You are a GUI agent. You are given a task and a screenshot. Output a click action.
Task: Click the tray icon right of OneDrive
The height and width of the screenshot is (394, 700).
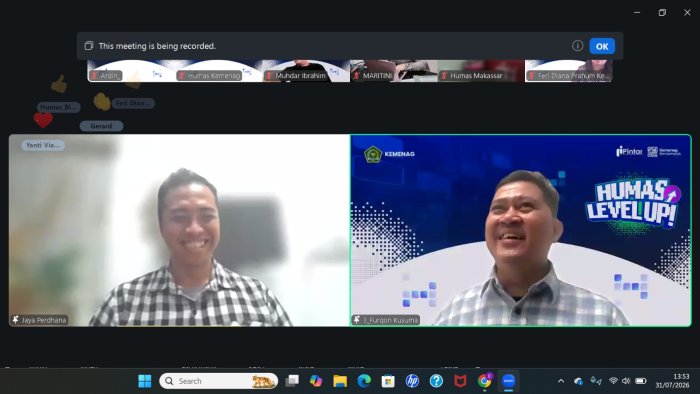point(596,381)
